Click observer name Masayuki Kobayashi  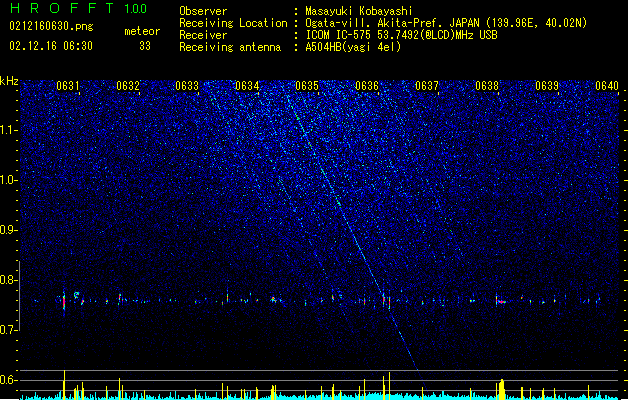coord(359,11)
